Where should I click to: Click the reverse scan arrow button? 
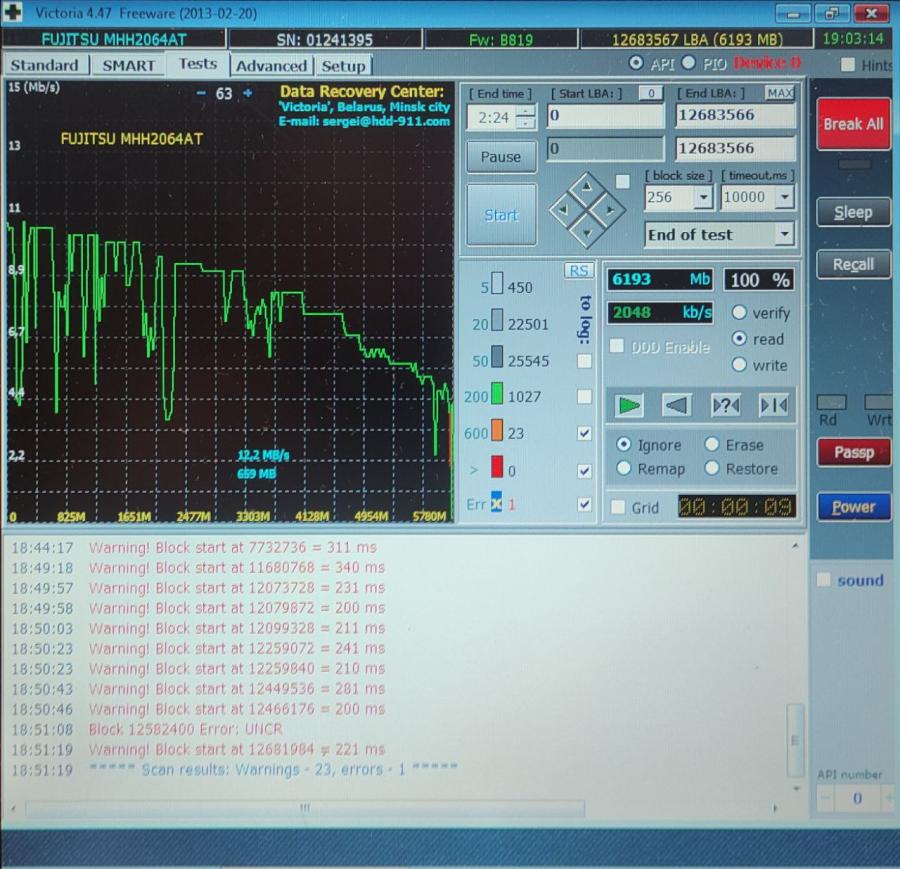(677, 405)
